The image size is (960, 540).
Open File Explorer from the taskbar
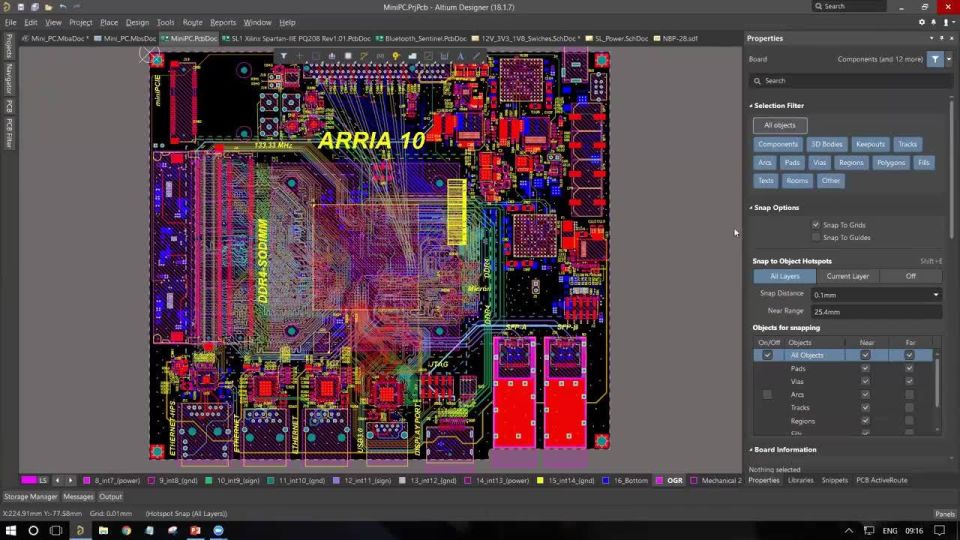tap(103, 530)
